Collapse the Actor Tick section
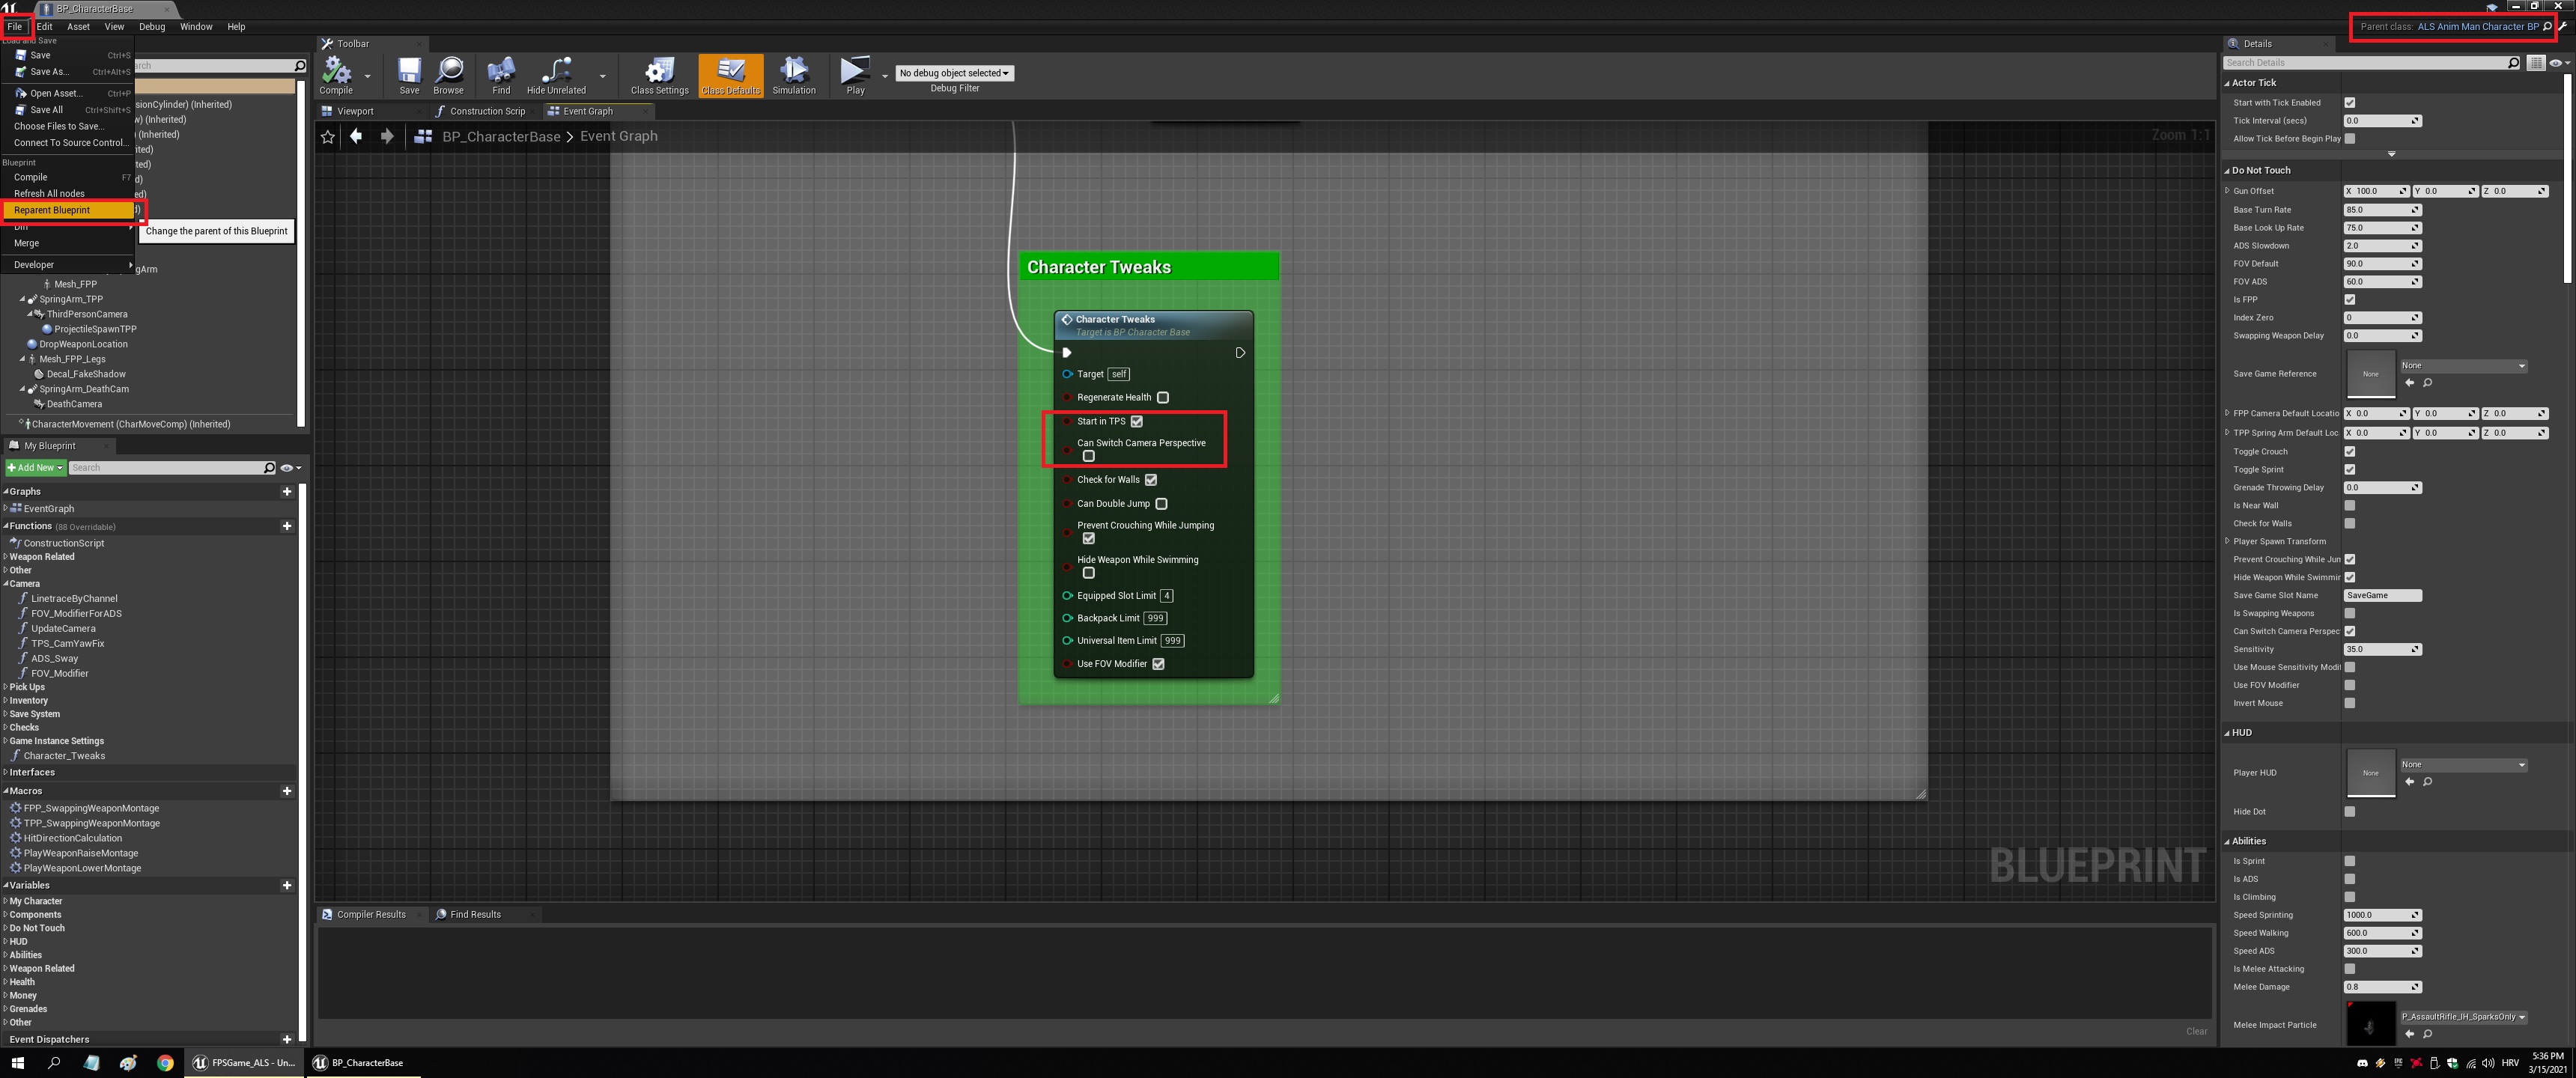The height and width of the screenshot is (1078, 2576). (x=2227, y=83)
